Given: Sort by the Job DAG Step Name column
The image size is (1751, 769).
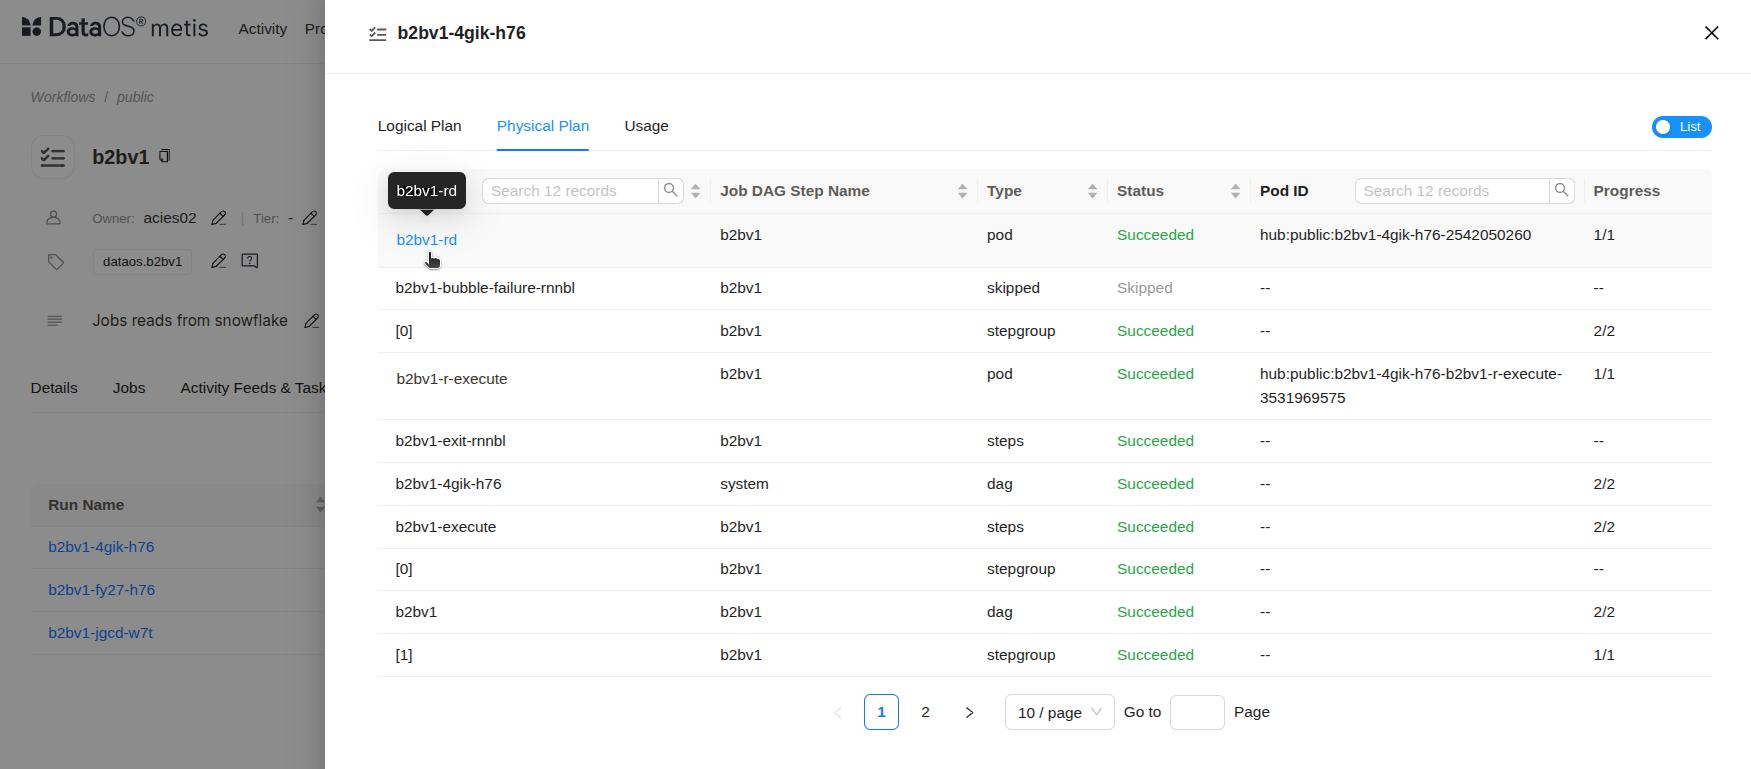Looking at the screenshot, I should tap(961, 191).
